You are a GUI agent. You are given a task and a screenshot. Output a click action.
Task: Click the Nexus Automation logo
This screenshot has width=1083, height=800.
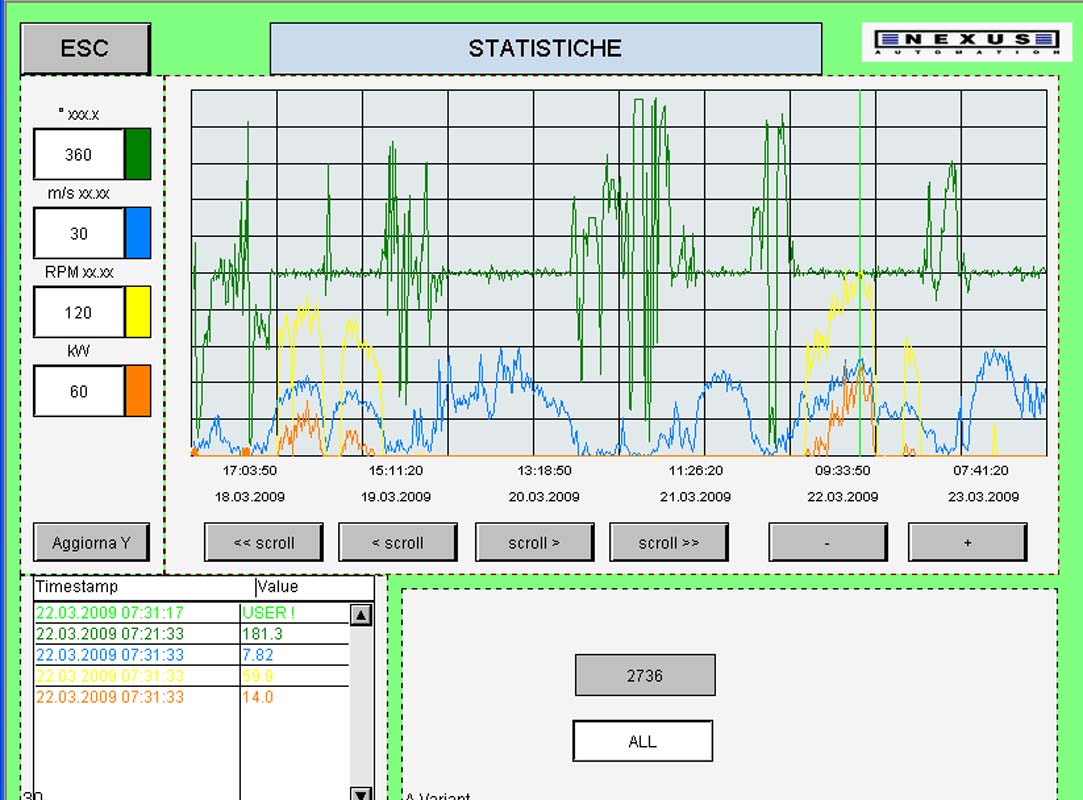point(965,42)
